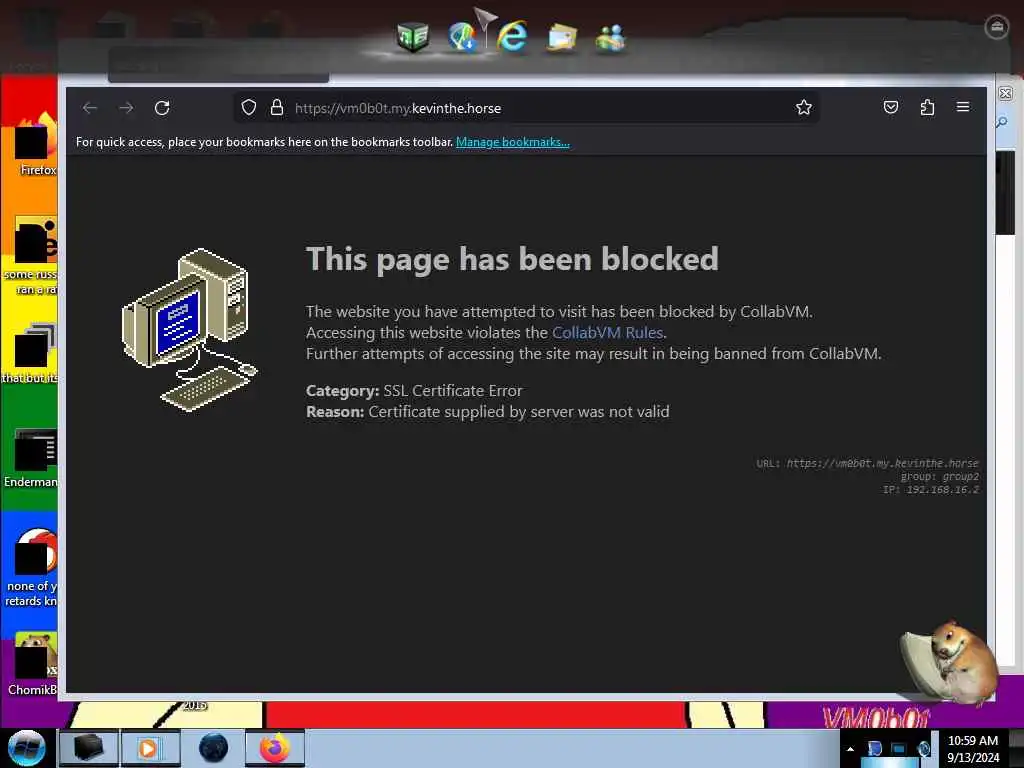
Task: Click the 'Certificate supplied by server' reason text
Action: coord(519,411)
